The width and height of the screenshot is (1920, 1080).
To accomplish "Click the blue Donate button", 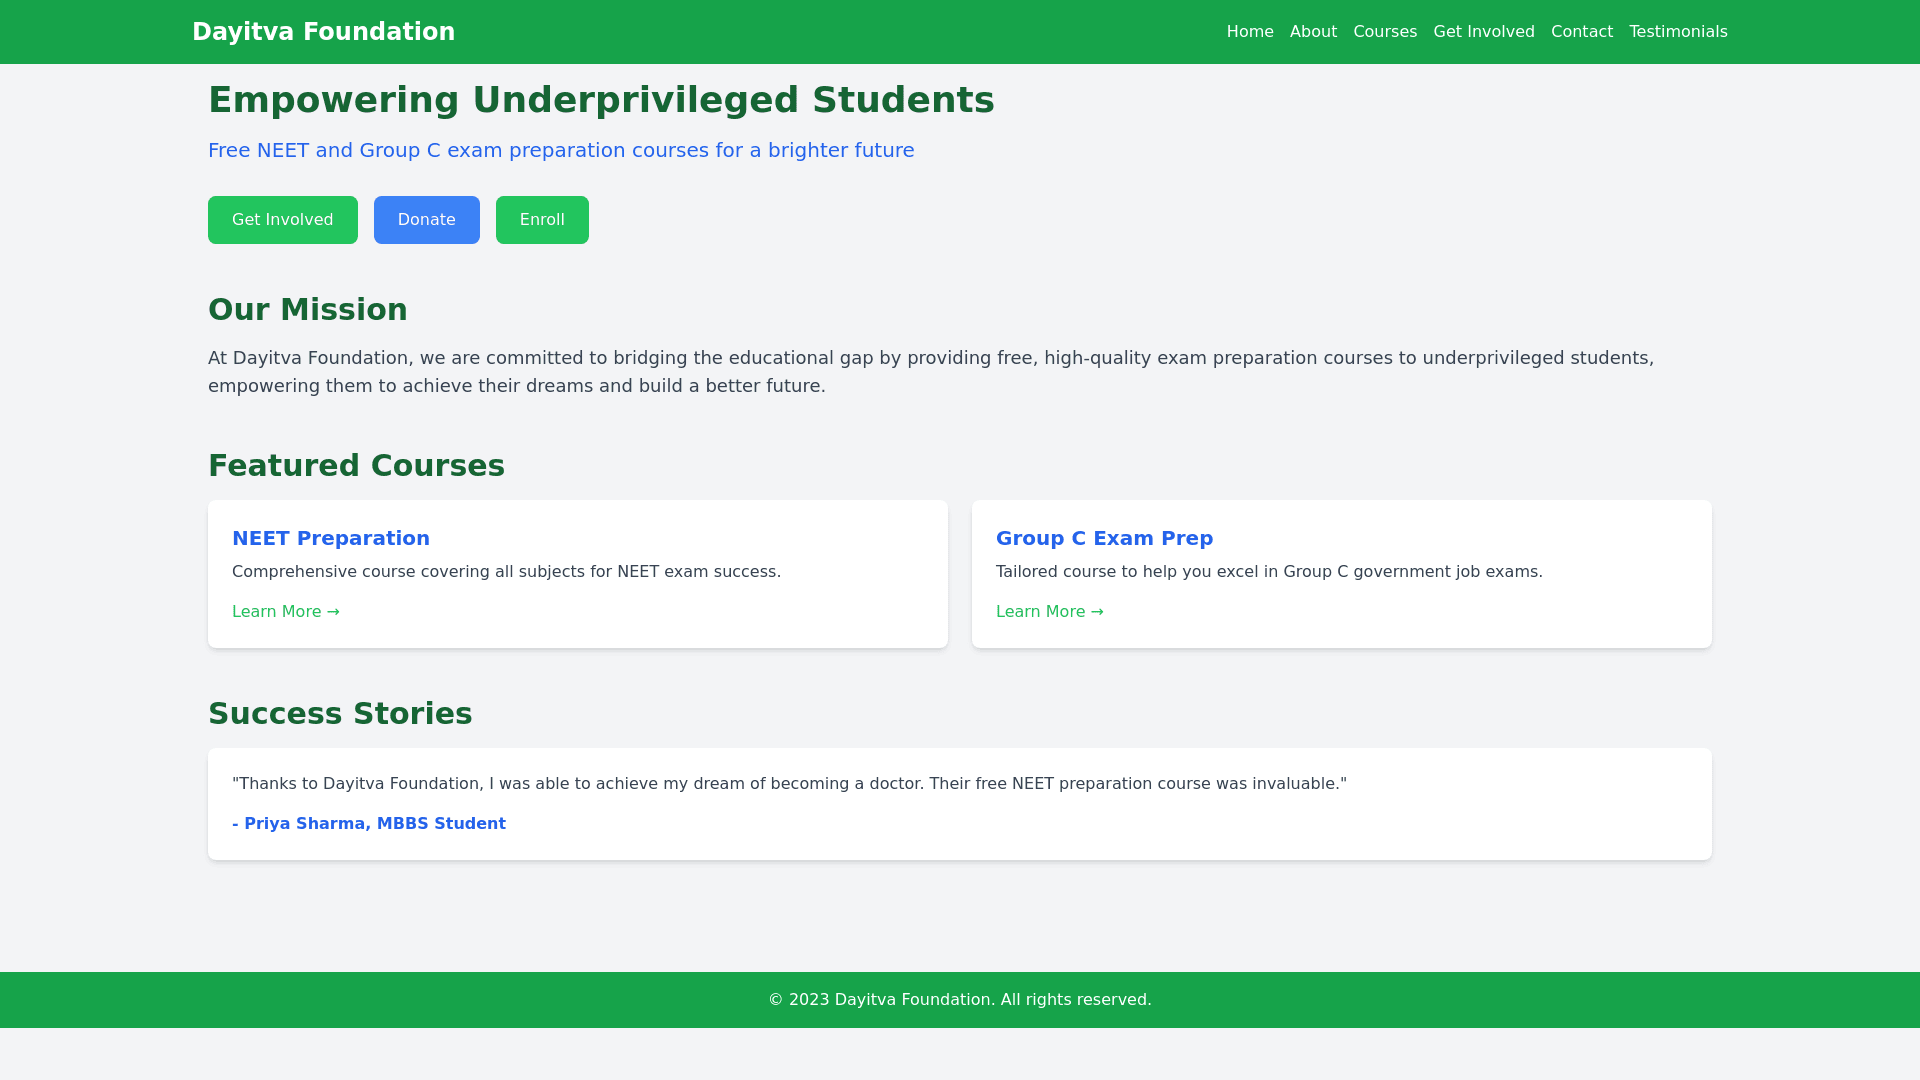I will coord(426,220).
